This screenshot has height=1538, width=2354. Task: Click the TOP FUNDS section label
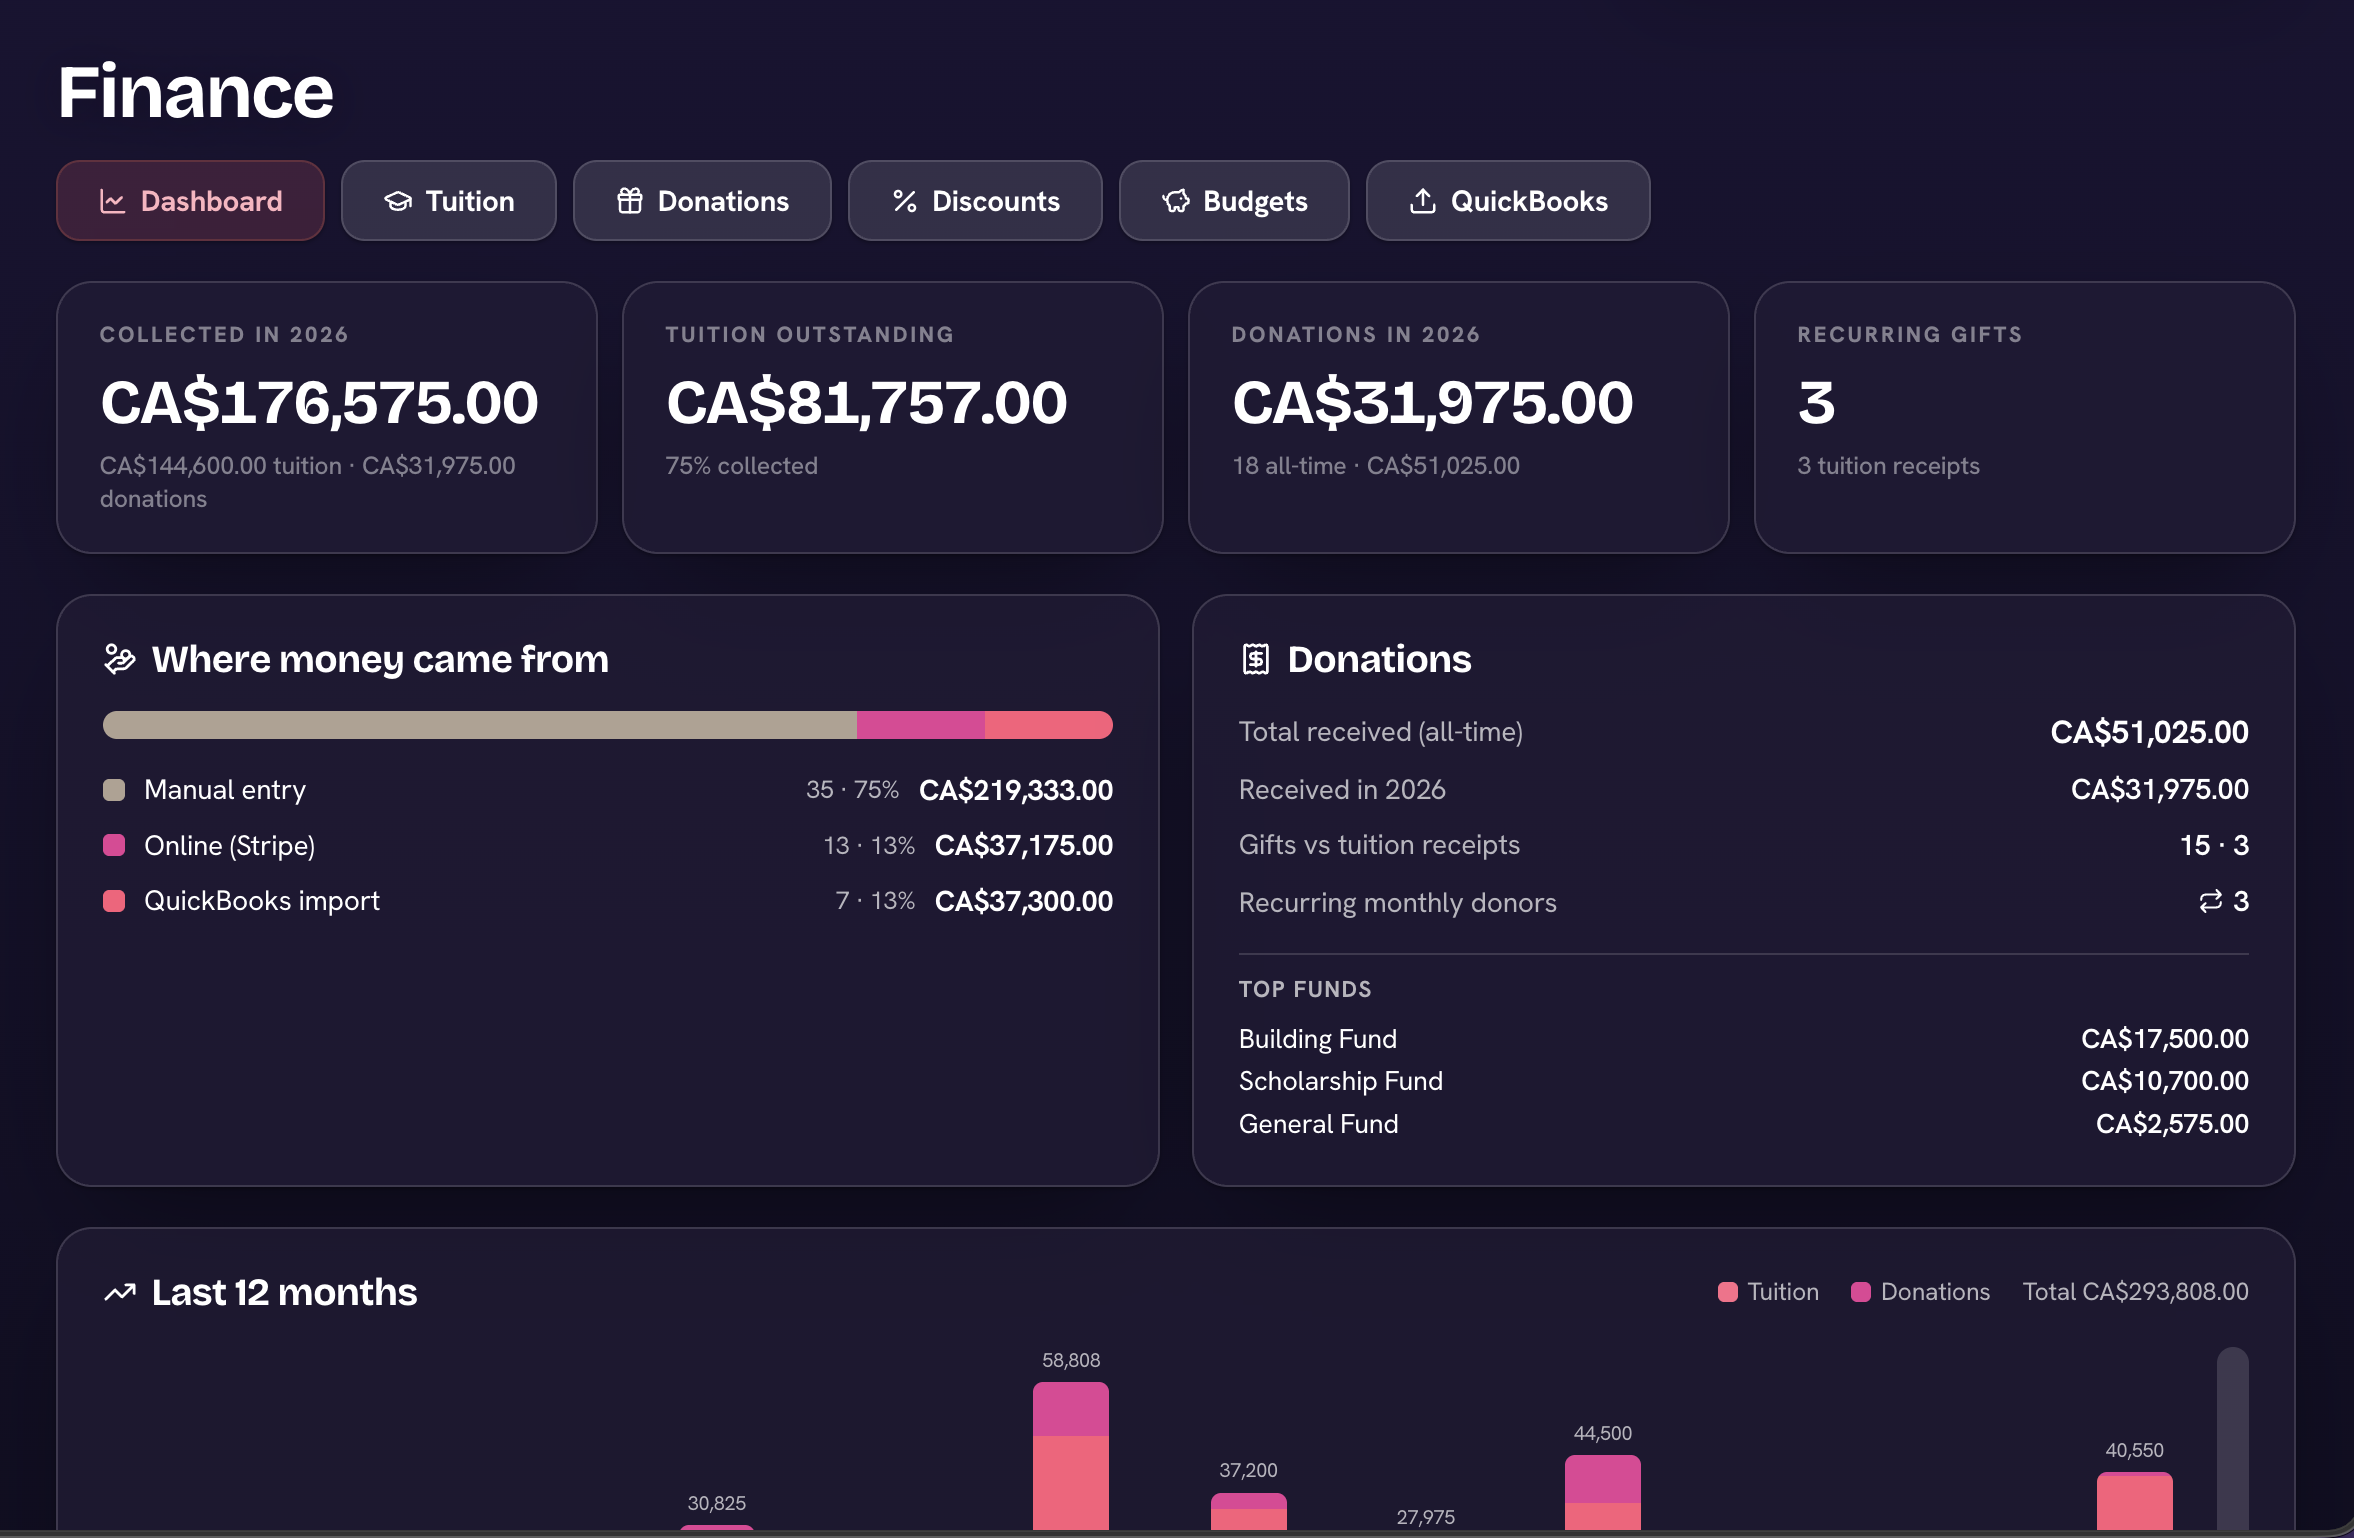(x=1305, y=989)
